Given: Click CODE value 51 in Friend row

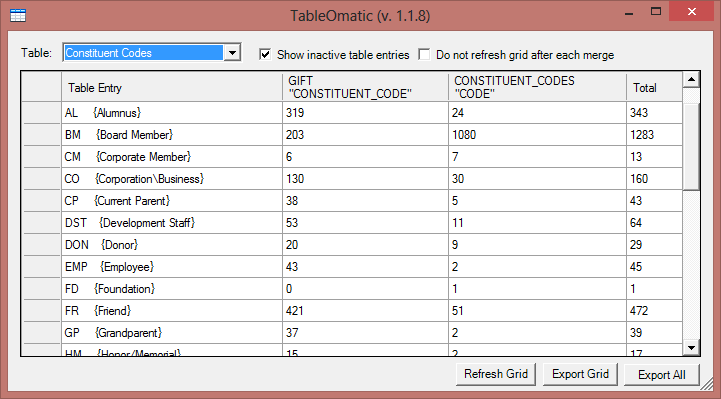Looking at the screenshot, I should [537, 311].
